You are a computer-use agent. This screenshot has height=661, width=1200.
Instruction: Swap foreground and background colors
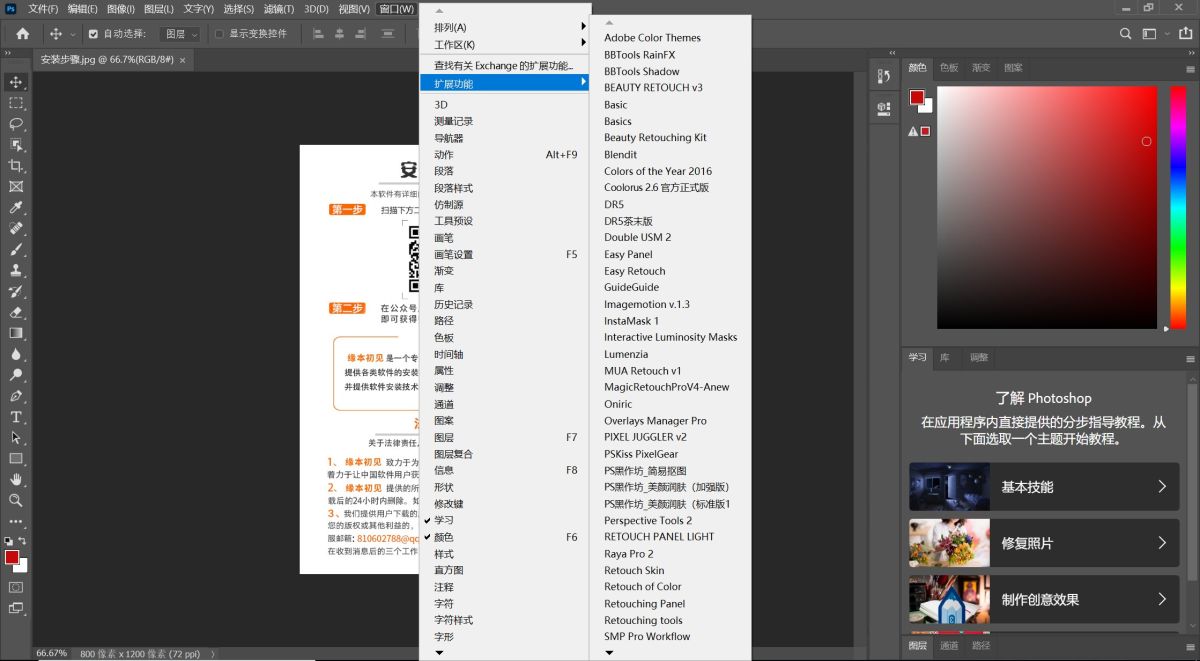[23, 541]
